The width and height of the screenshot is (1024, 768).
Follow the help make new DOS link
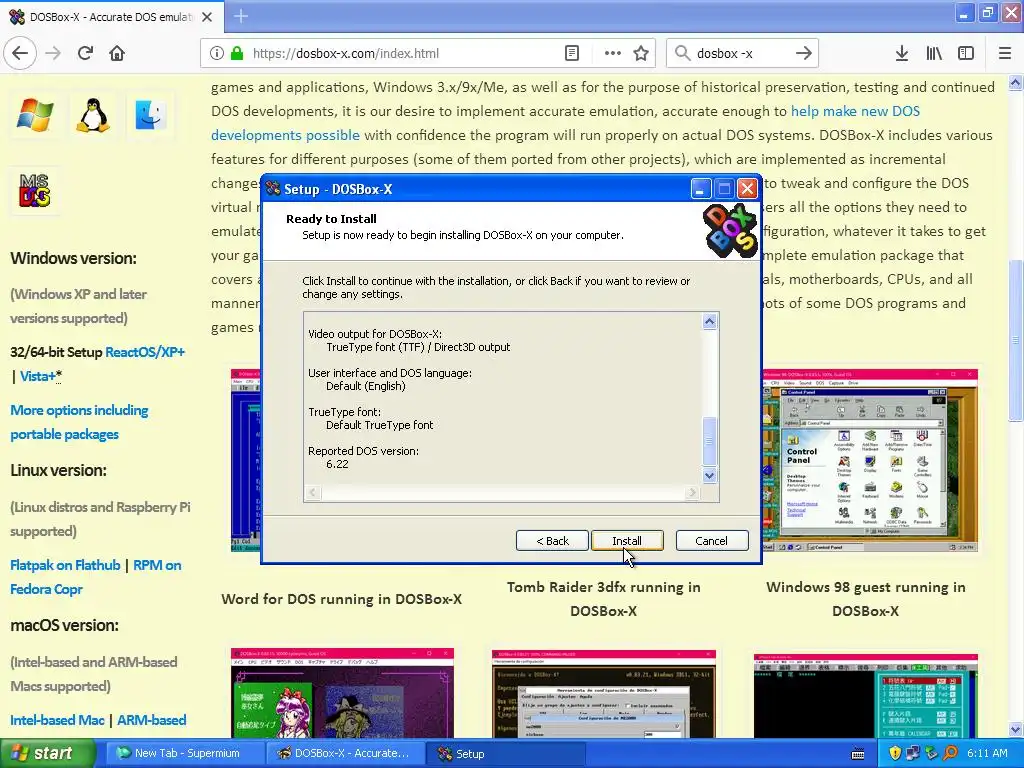[855, 111]
